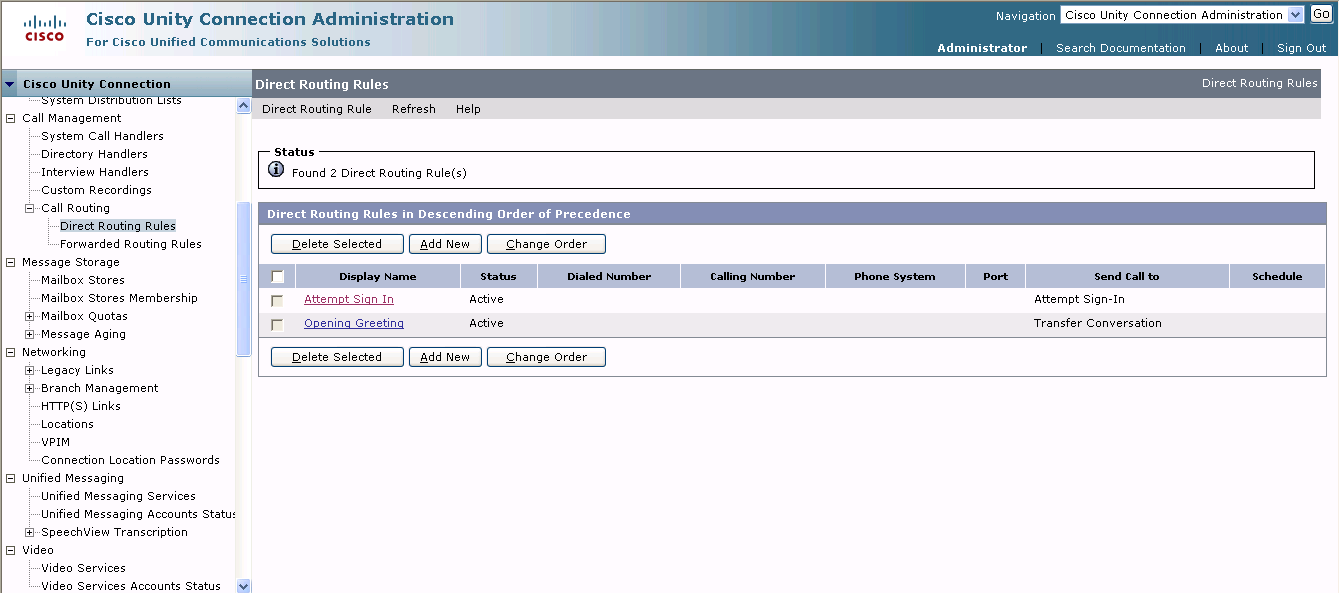Collapse the Message Storage tree node
This screenshot has width=1340, height=593.
(x=11, y=262)
